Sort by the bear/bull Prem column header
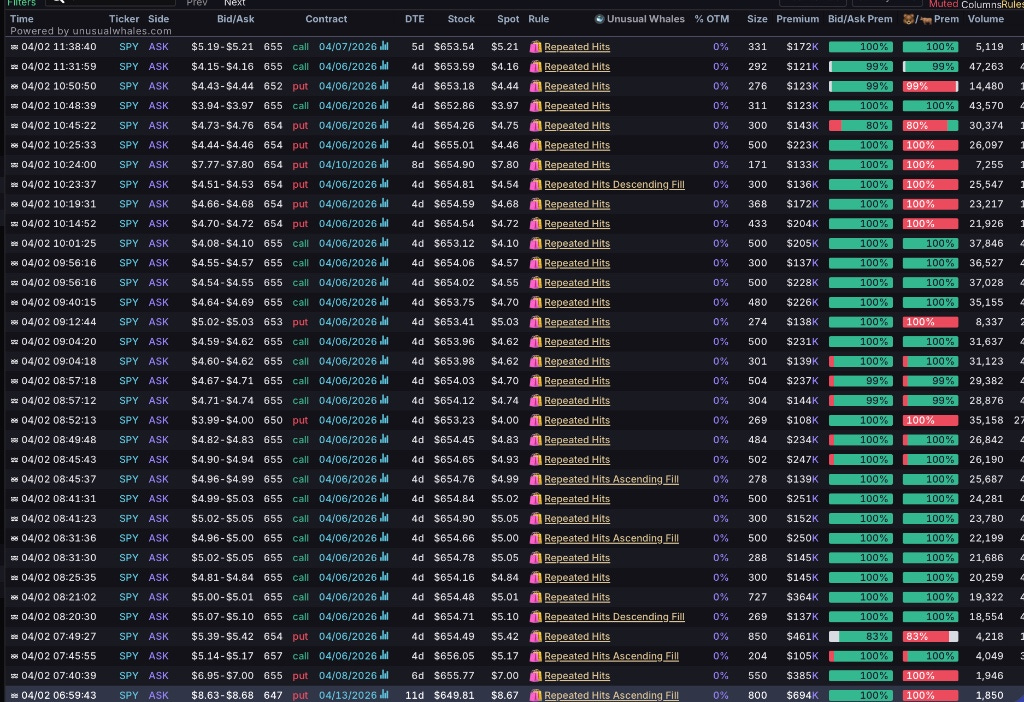 931,19
